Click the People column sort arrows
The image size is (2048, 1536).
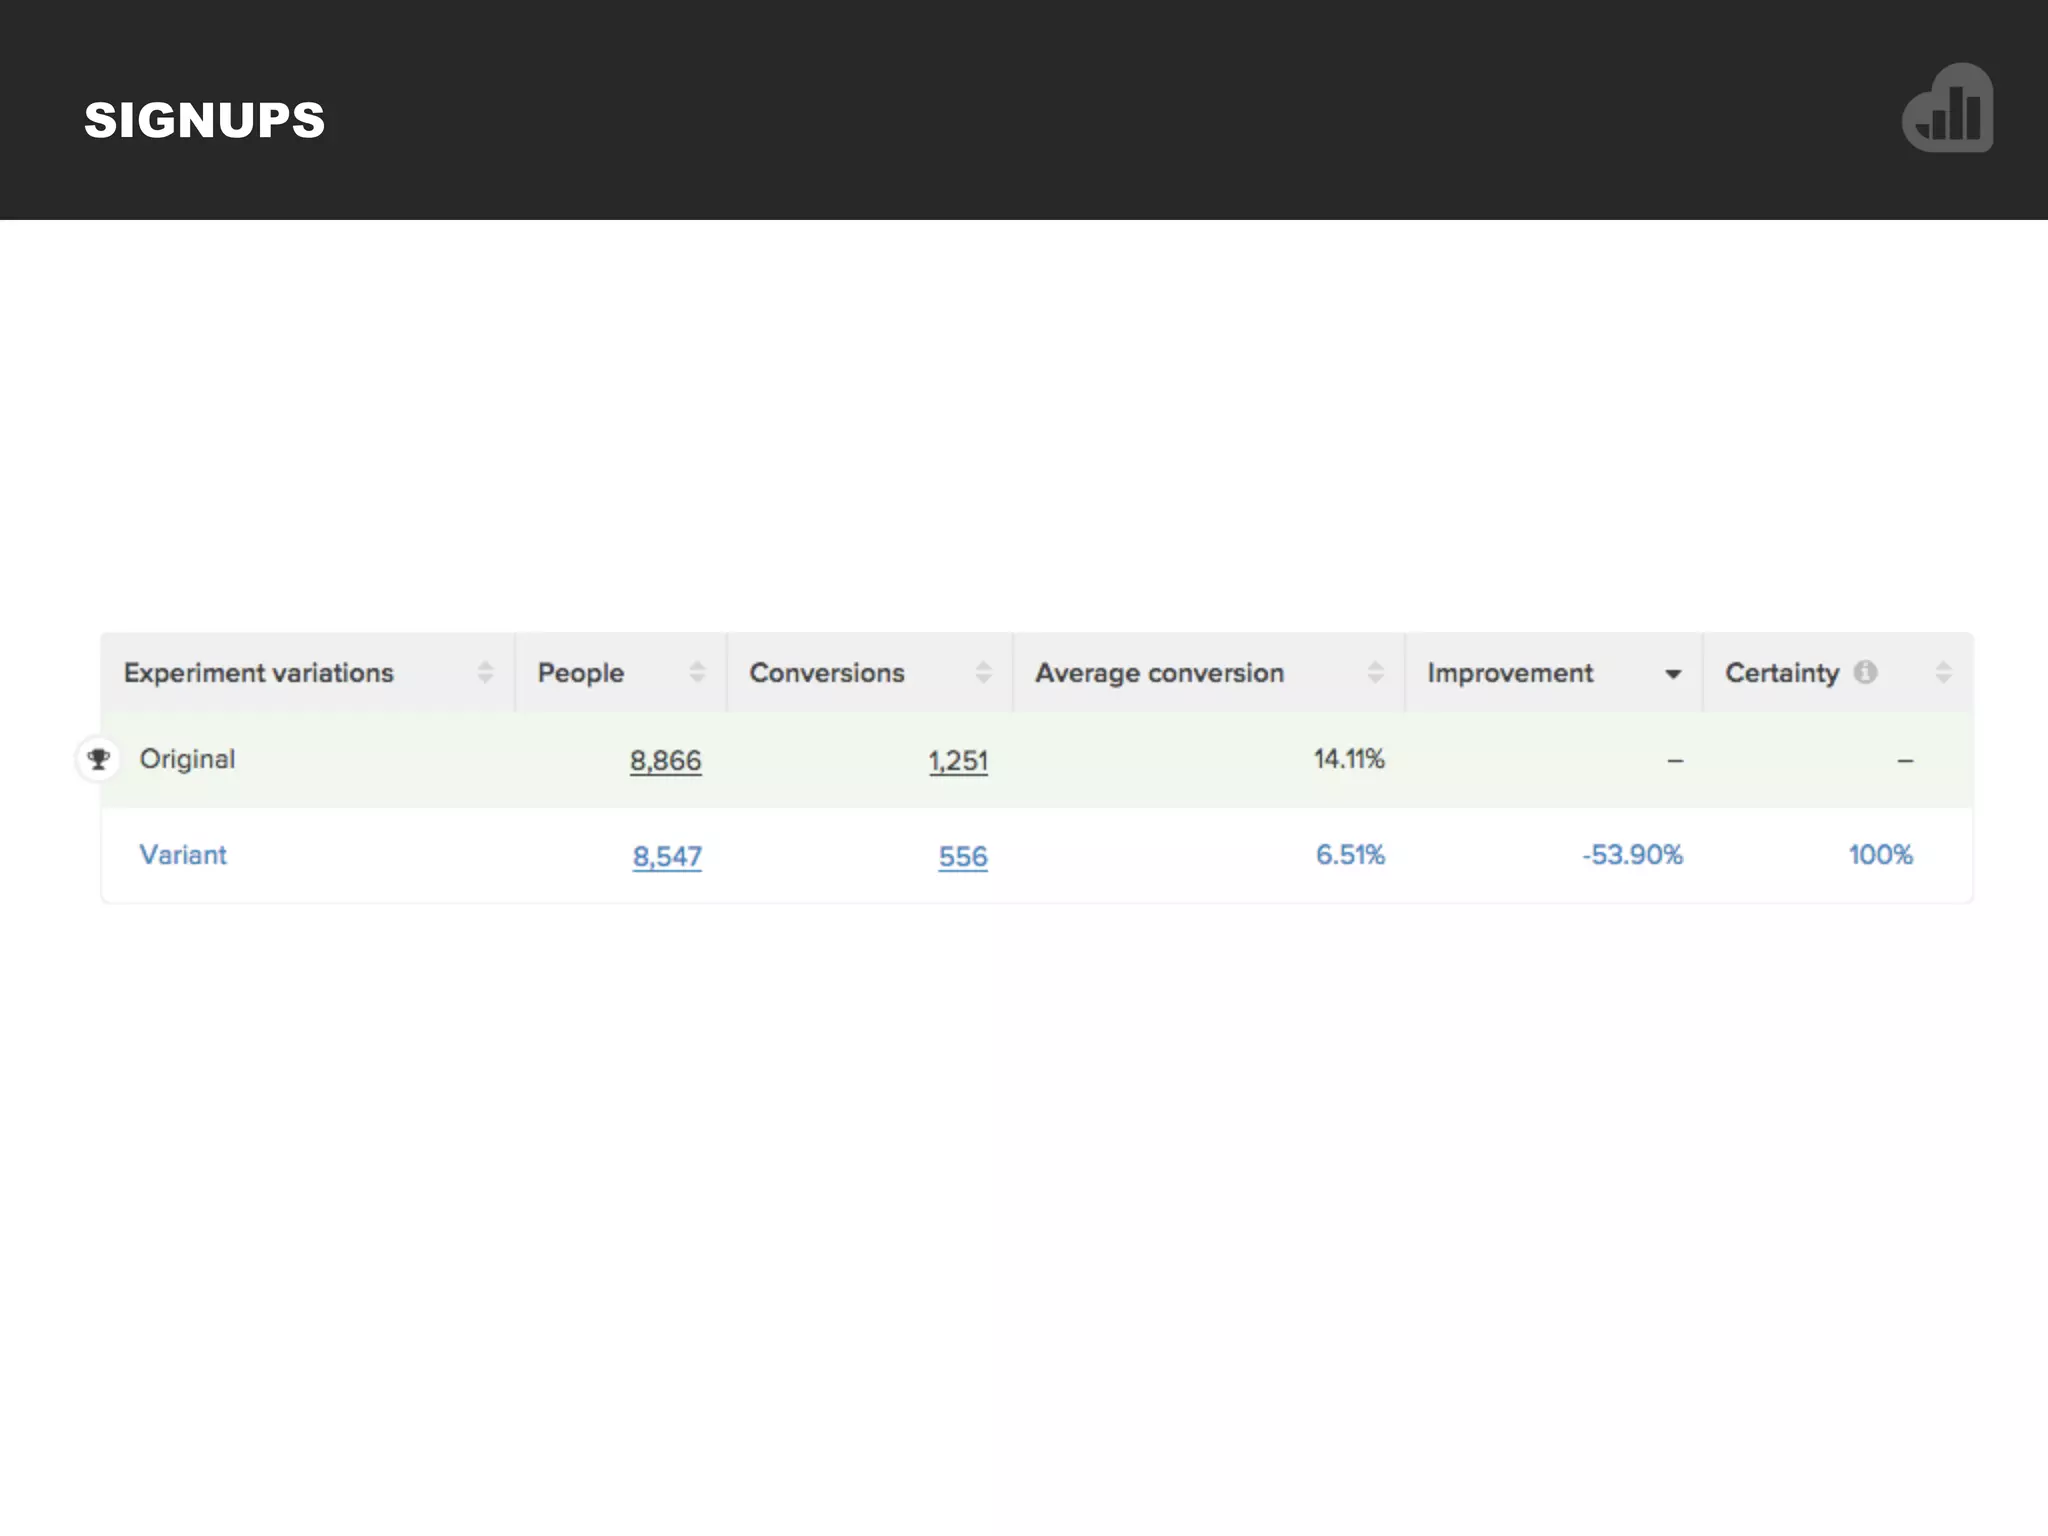(697, 672)
